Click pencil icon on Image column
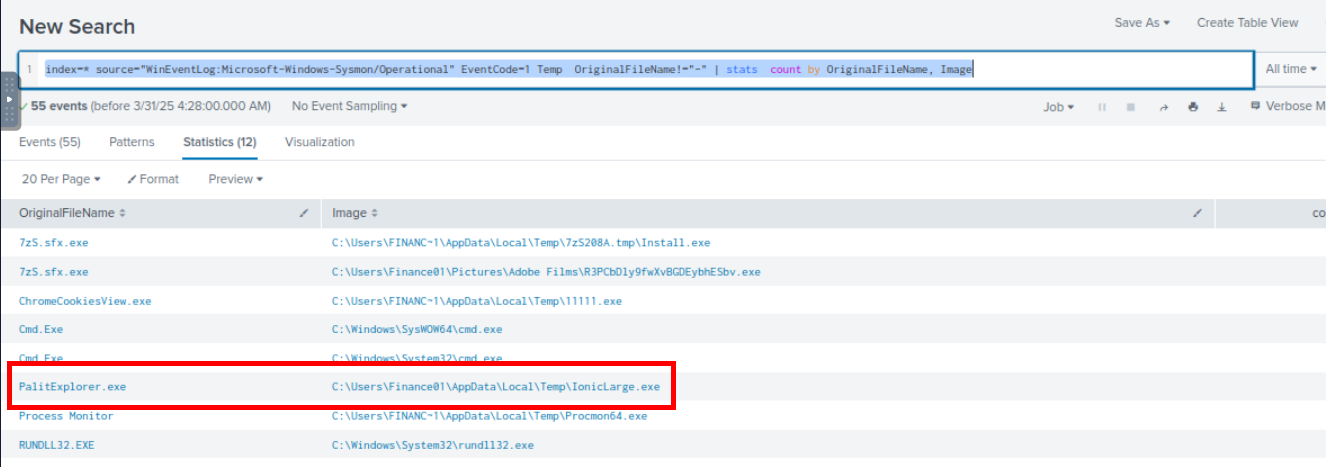 1197,213
